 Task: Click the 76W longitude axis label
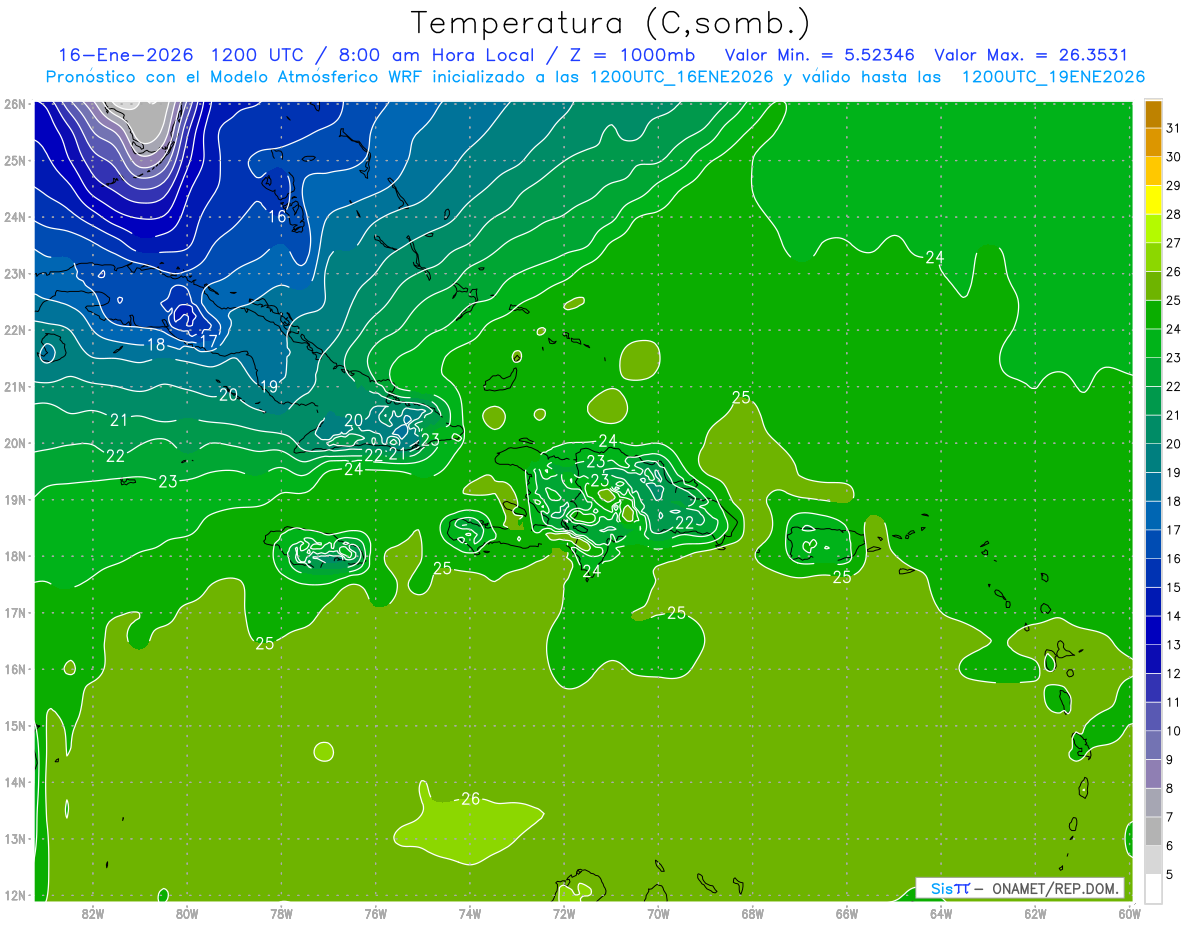pos(375,912)
